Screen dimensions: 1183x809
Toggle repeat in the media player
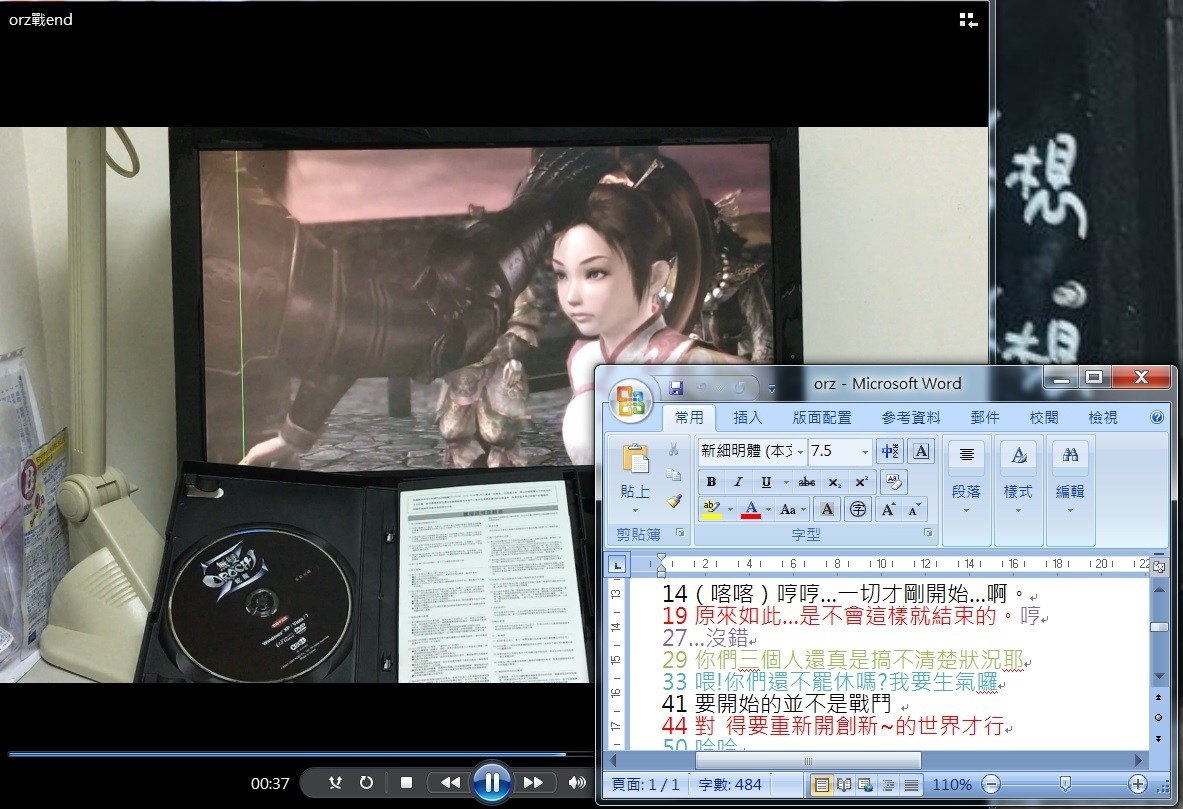[x=366, y=783]
